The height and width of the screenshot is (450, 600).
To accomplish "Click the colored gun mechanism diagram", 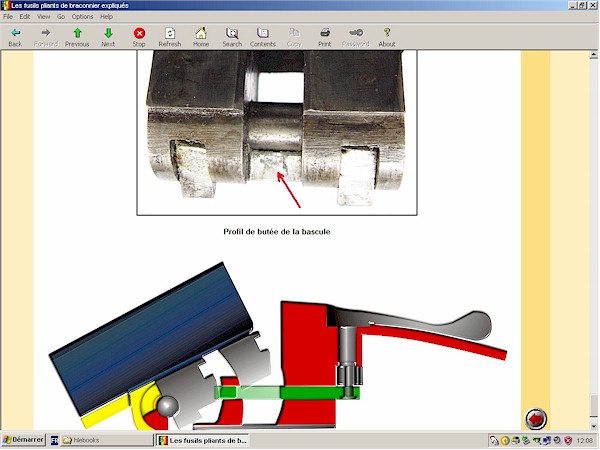I will point(278,346).
